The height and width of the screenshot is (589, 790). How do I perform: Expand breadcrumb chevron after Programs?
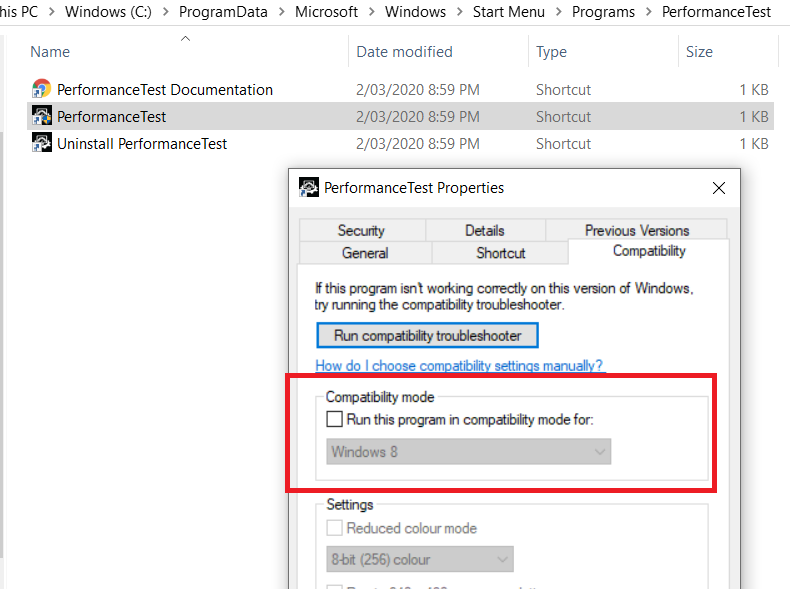pos(648,12)
